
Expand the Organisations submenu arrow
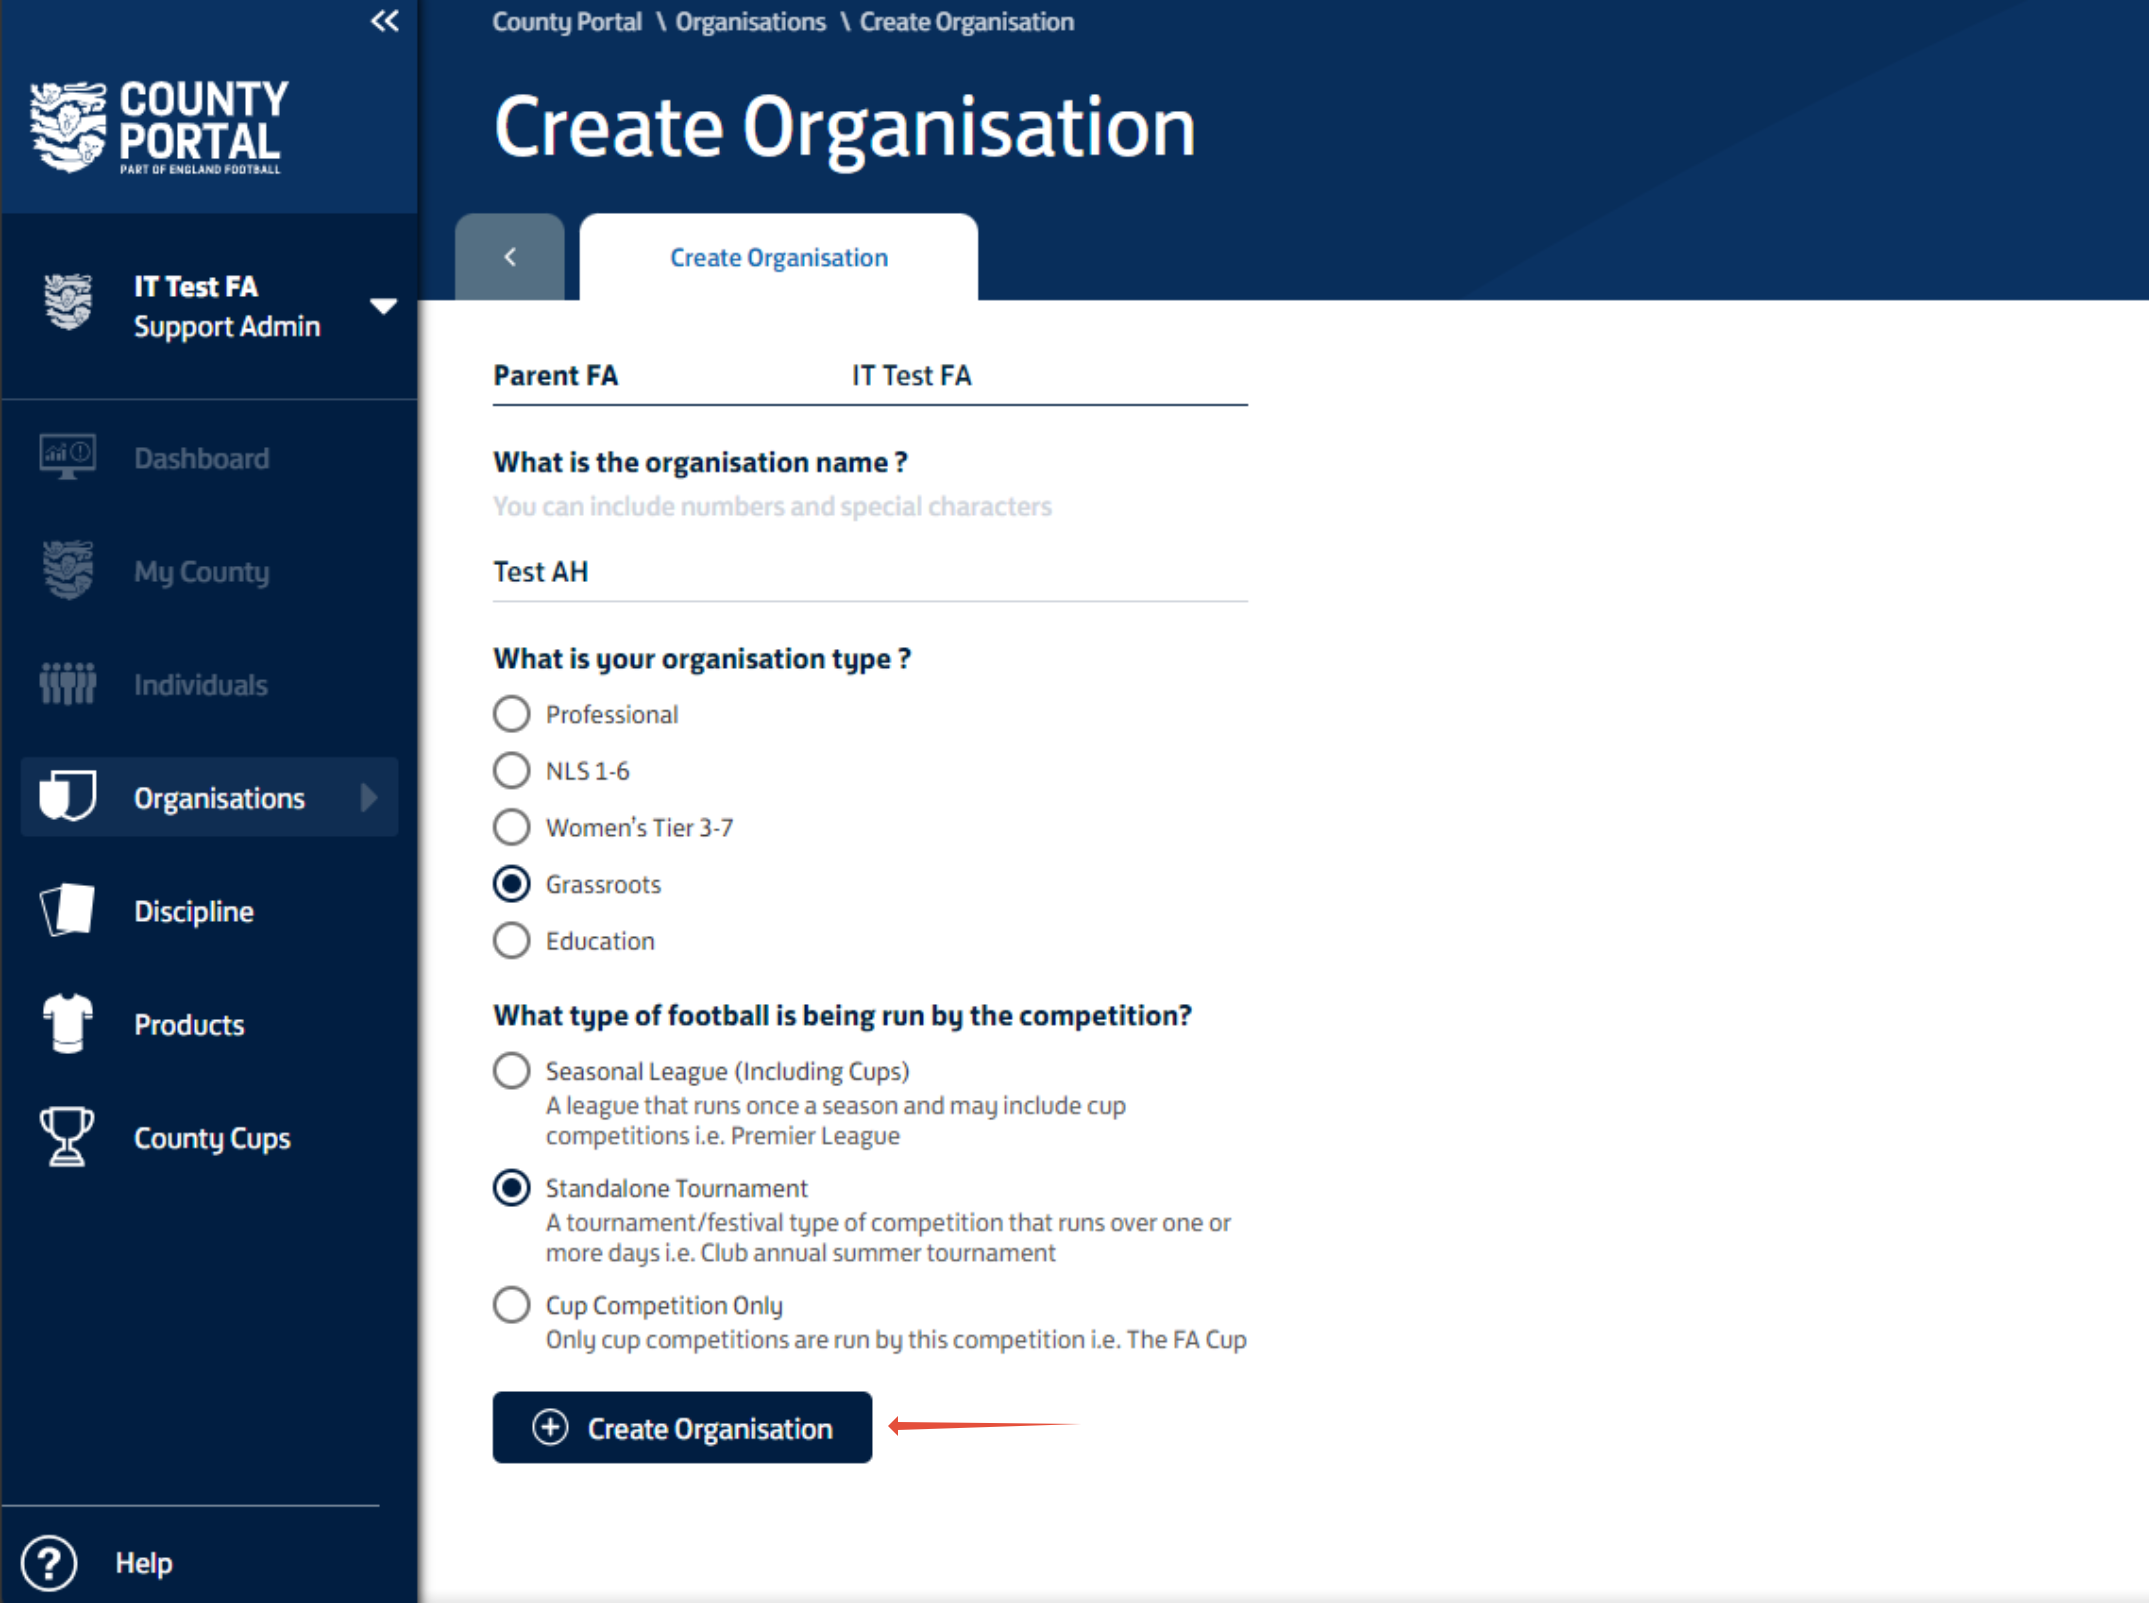pos(368,797)
